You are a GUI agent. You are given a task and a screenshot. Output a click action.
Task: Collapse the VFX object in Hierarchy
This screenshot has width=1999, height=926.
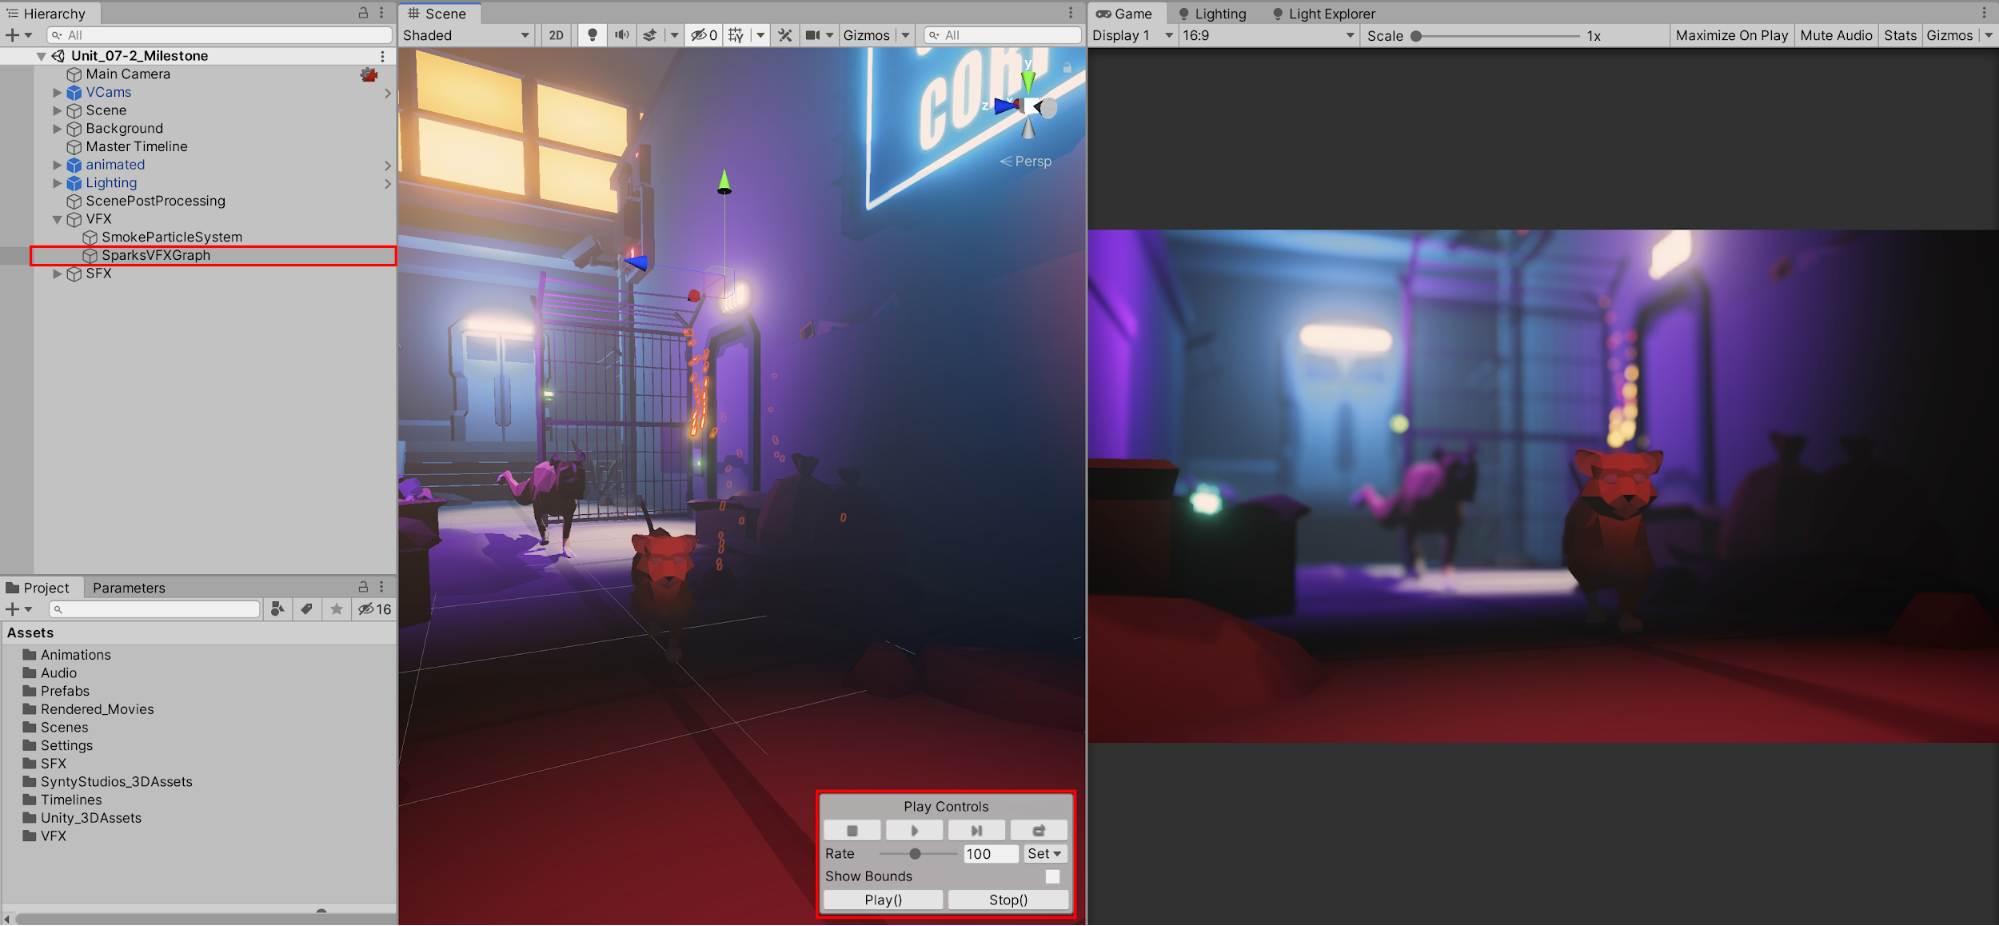point(57,220)
